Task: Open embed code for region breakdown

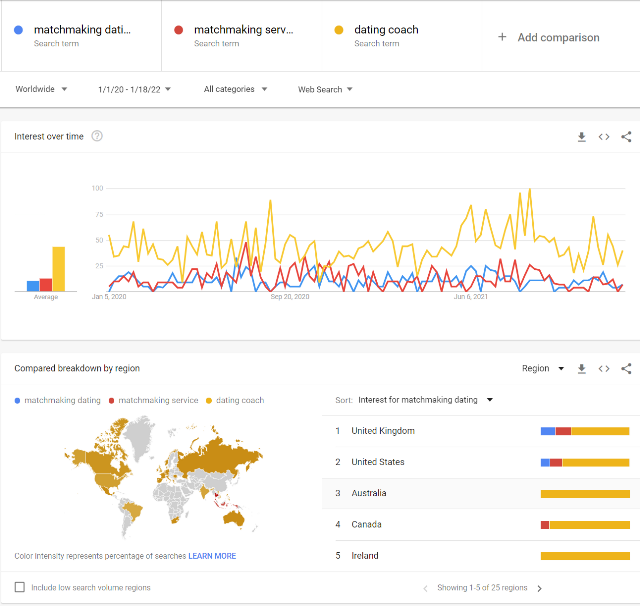Action: (604, 368)
